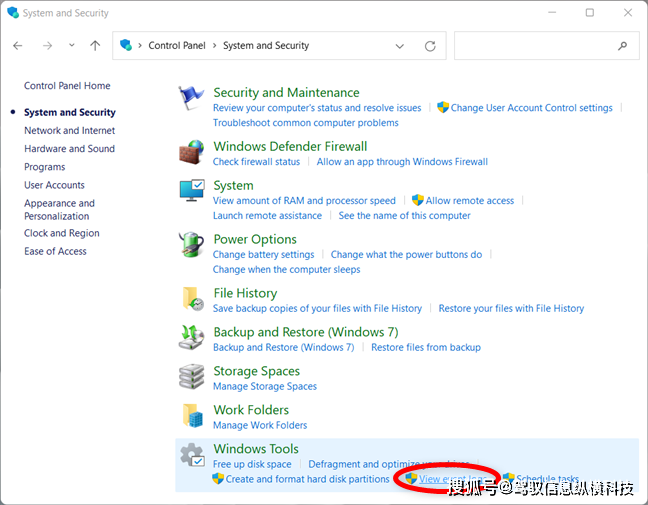Expand the address bar history dropdown

coord(400,46)
